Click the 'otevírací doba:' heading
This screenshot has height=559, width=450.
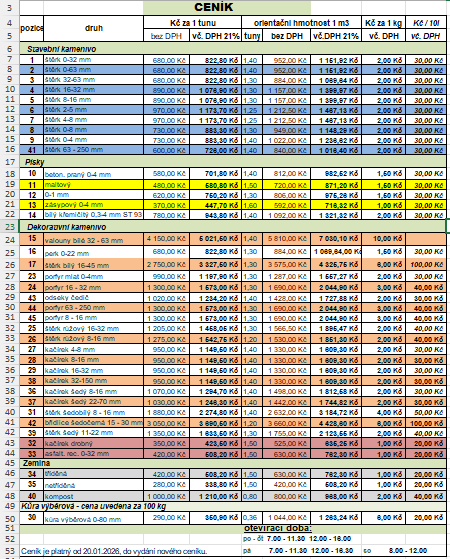(277, 528)
